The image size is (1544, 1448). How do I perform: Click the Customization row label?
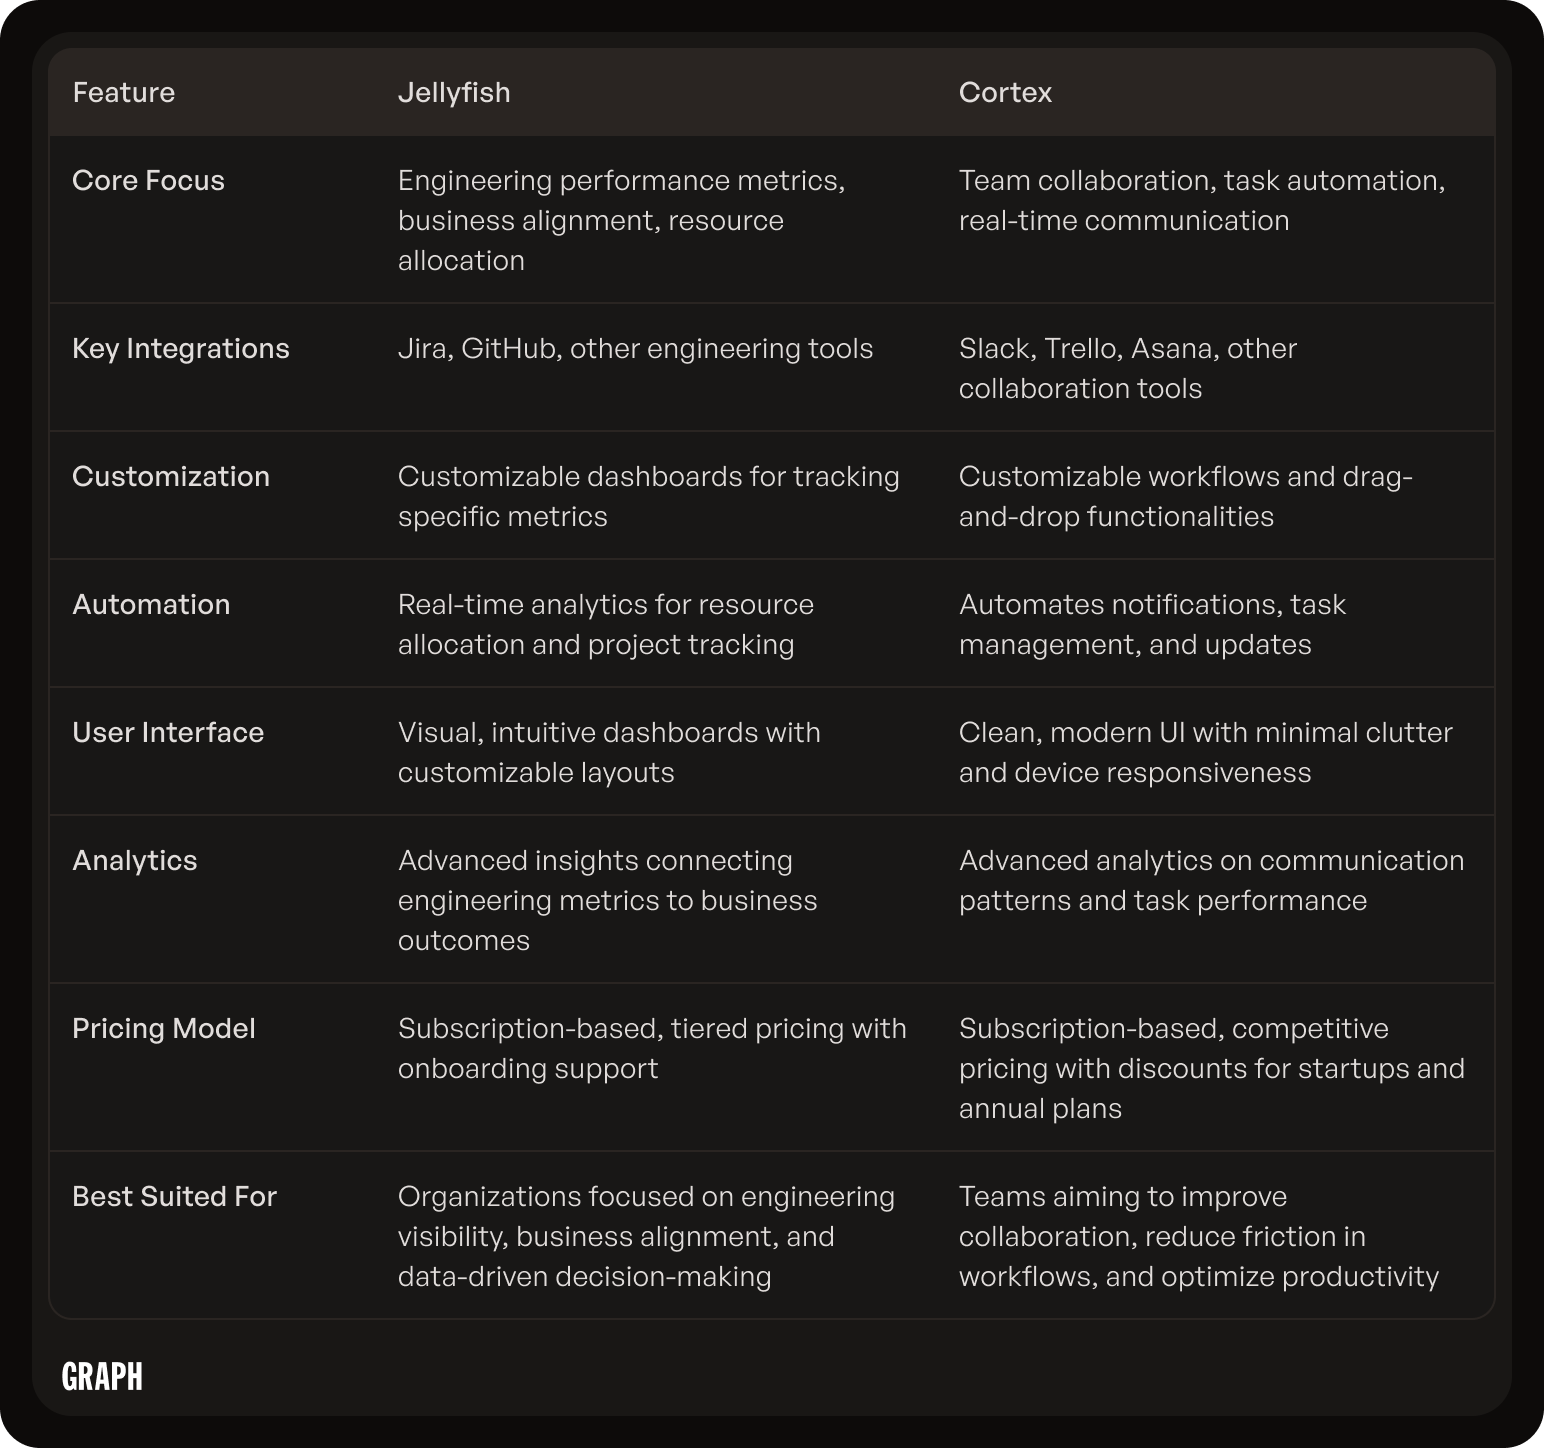coord(171,477)
